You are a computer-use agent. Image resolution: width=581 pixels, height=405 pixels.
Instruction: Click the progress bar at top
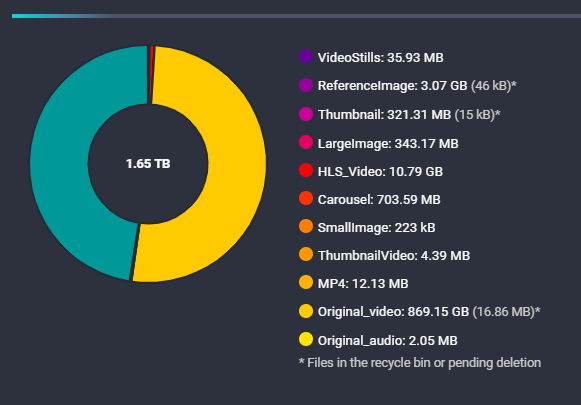296,16
